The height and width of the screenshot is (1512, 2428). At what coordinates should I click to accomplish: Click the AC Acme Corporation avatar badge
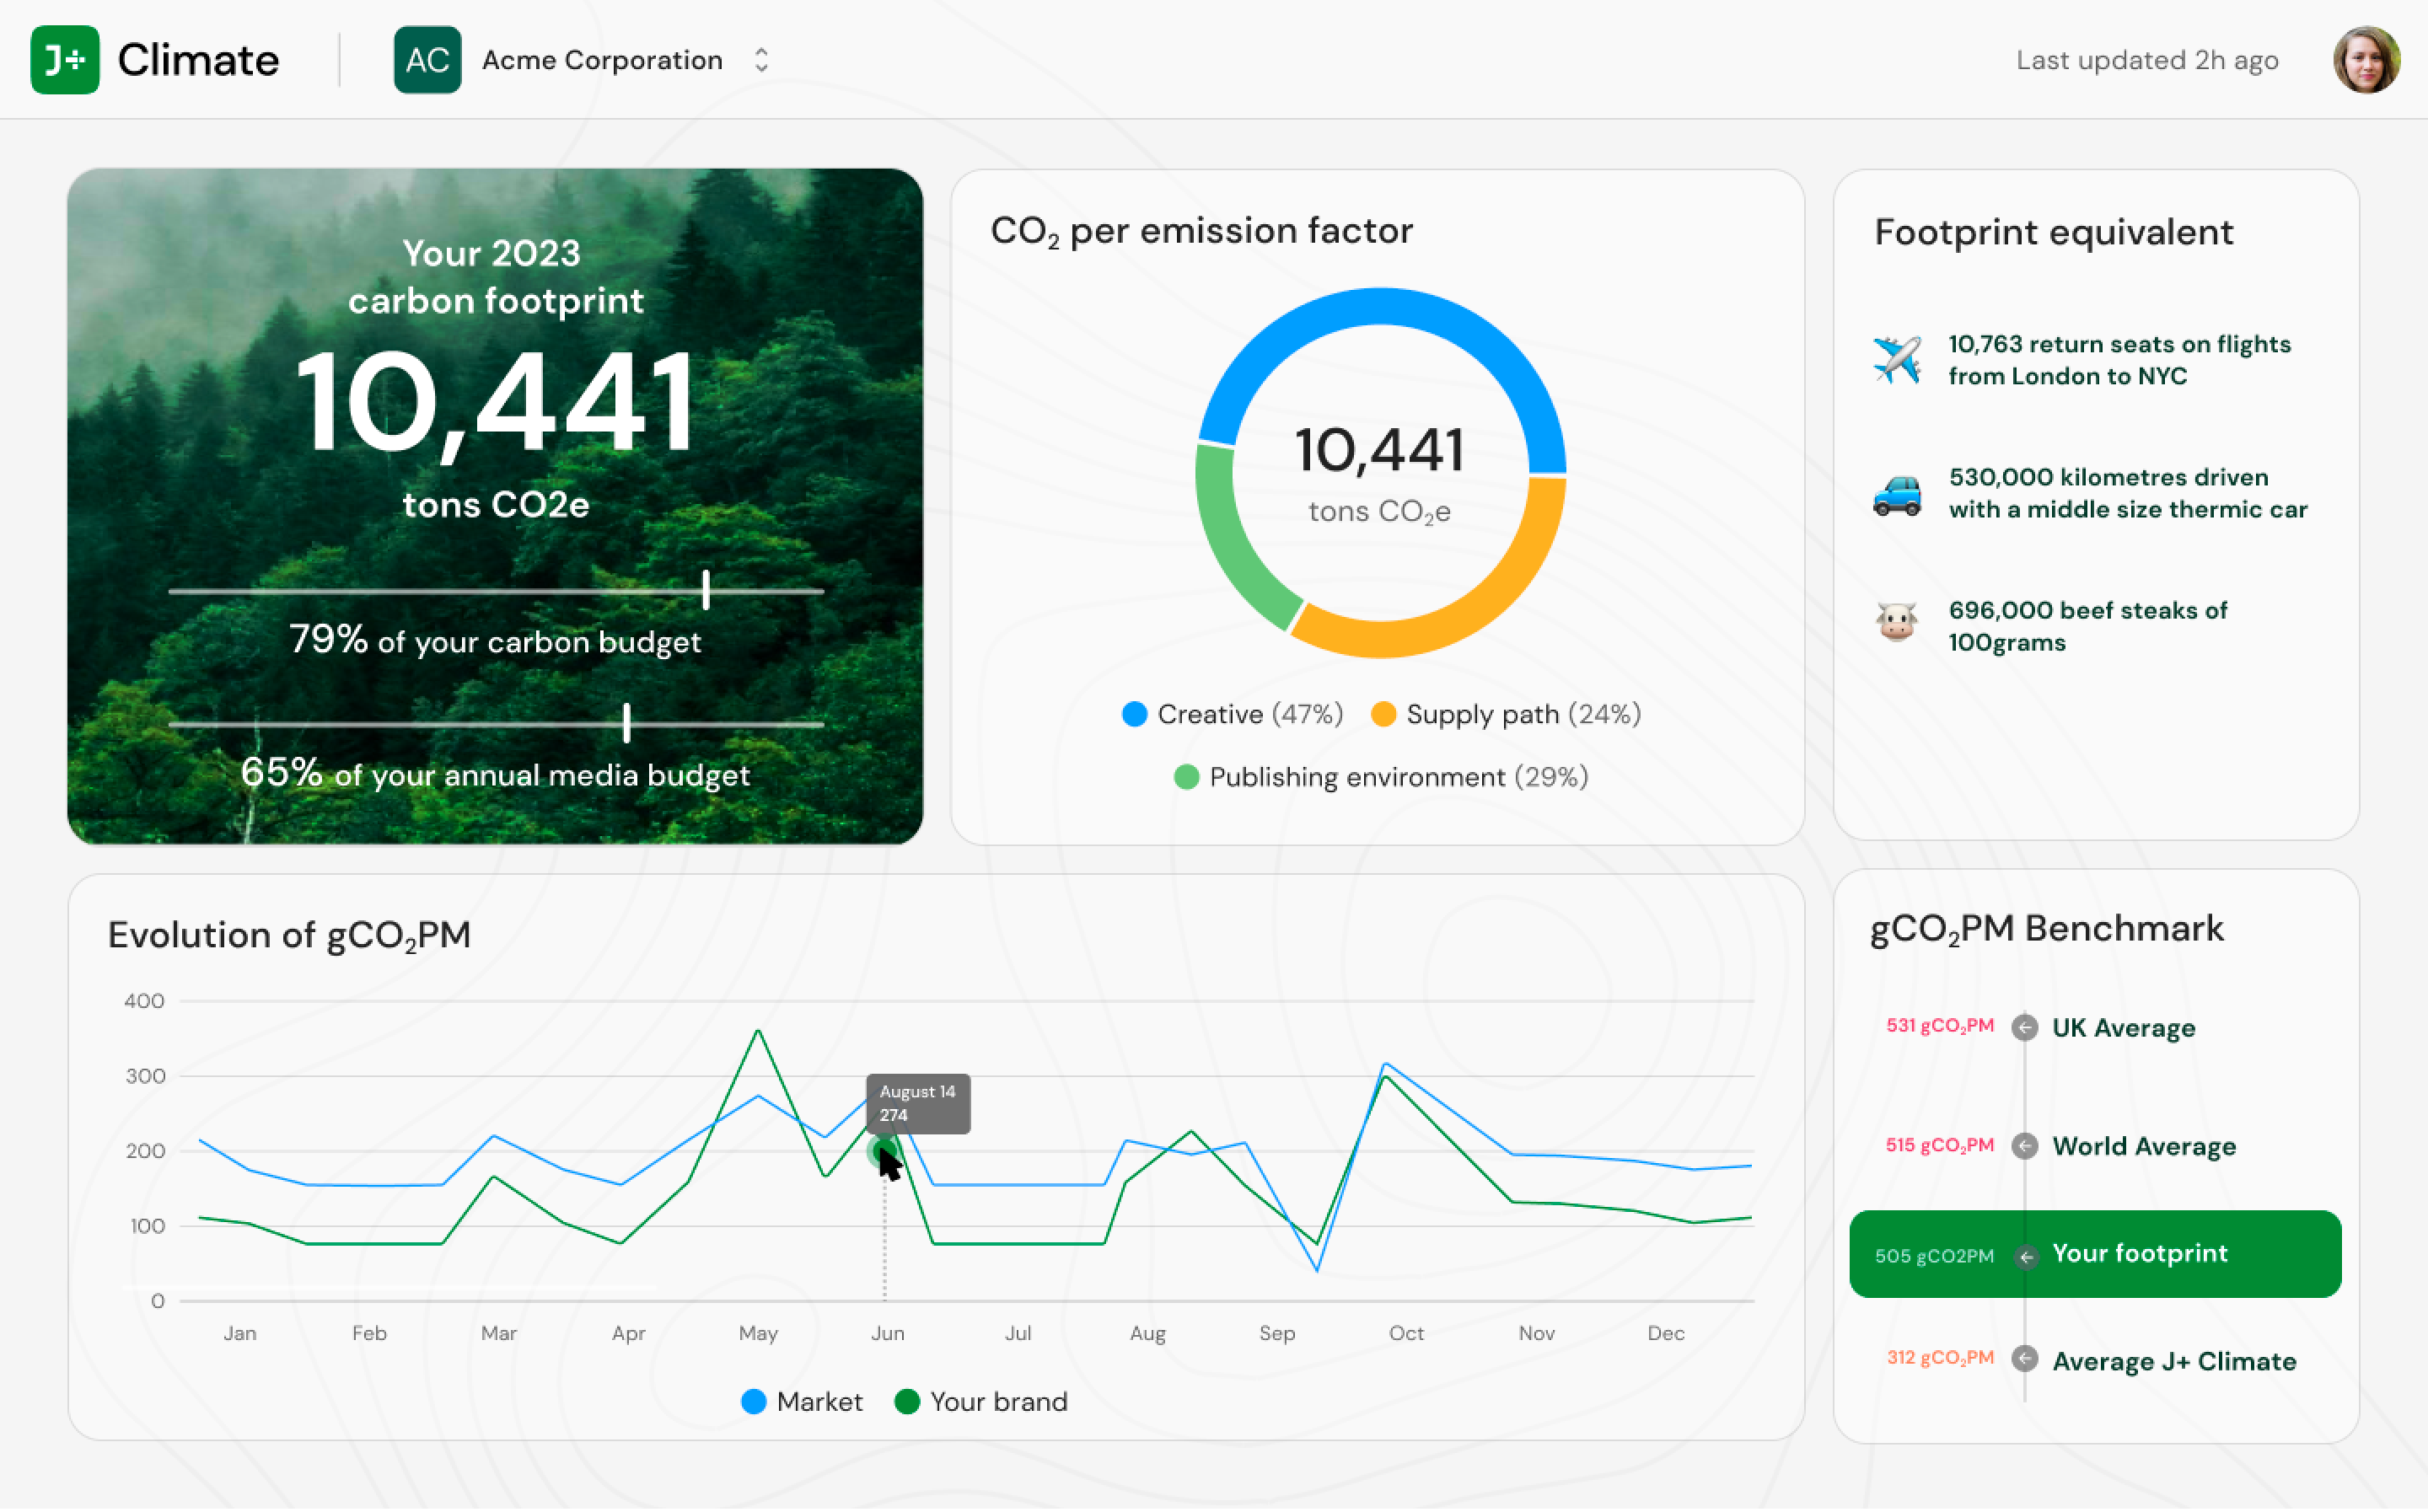pos(427,60)
